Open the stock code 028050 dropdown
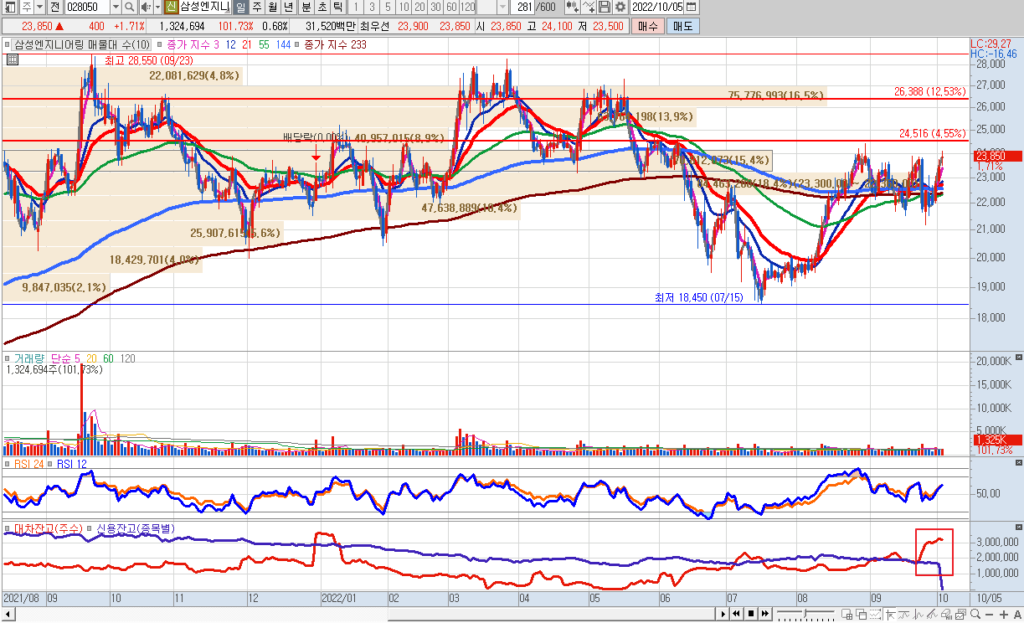The image size is (1024, 623). pyautogui.click(x=115, y=7)
